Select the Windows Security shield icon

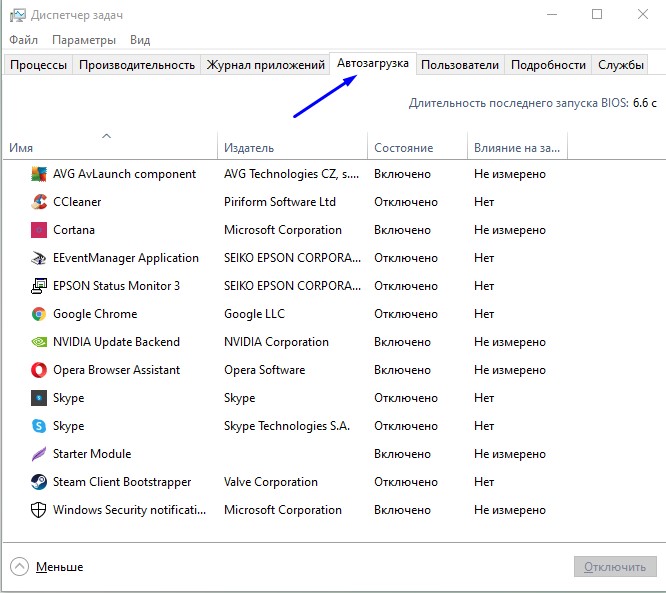[39, 510]
